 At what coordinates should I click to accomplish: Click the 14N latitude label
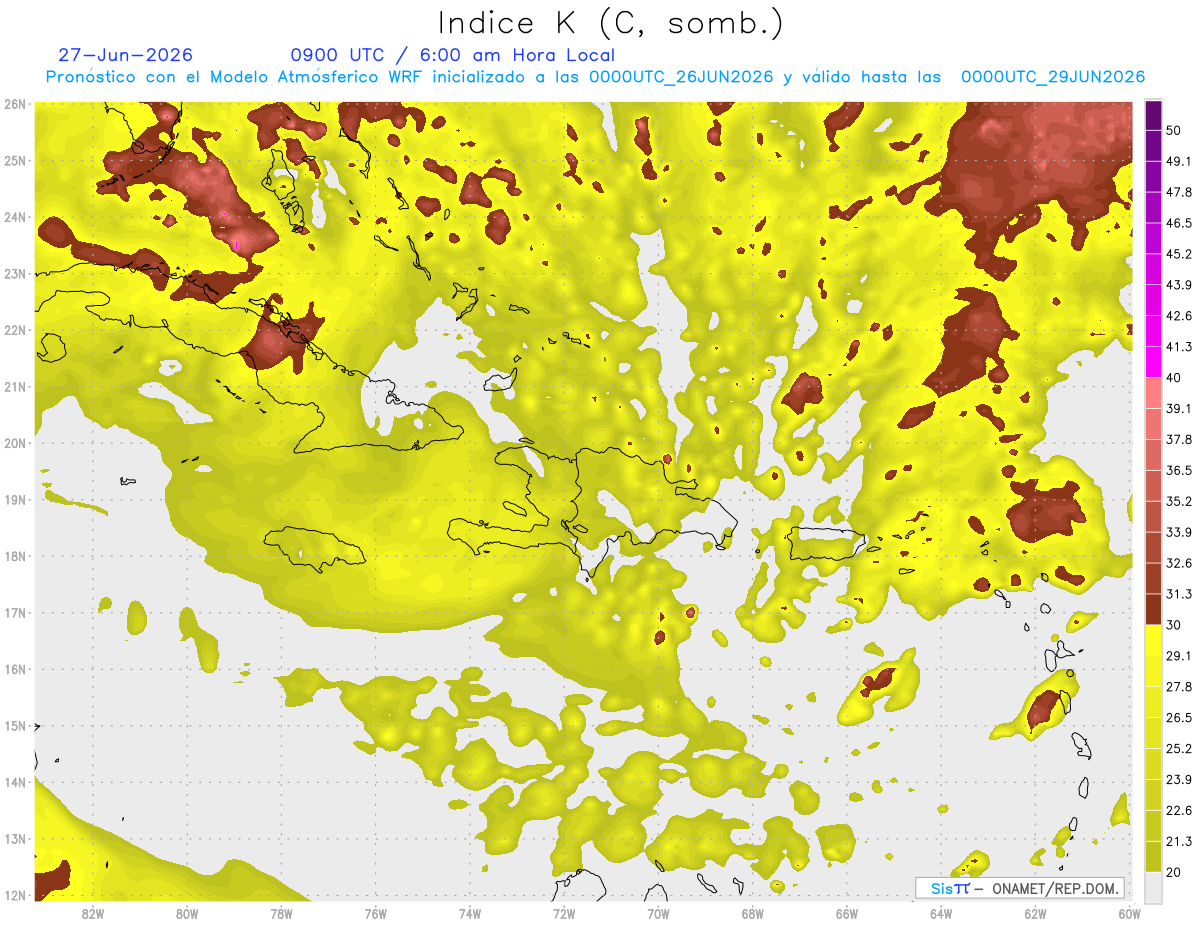coord(15,782)
